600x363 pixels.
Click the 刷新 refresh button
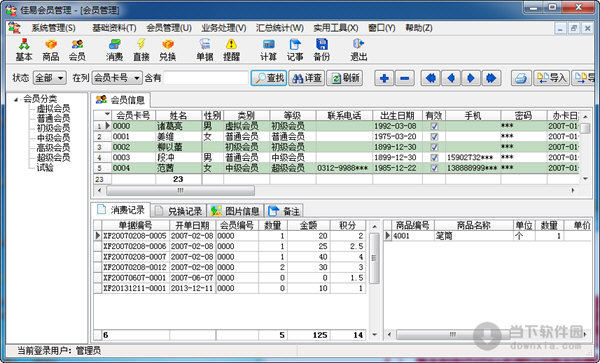(344, 78)
